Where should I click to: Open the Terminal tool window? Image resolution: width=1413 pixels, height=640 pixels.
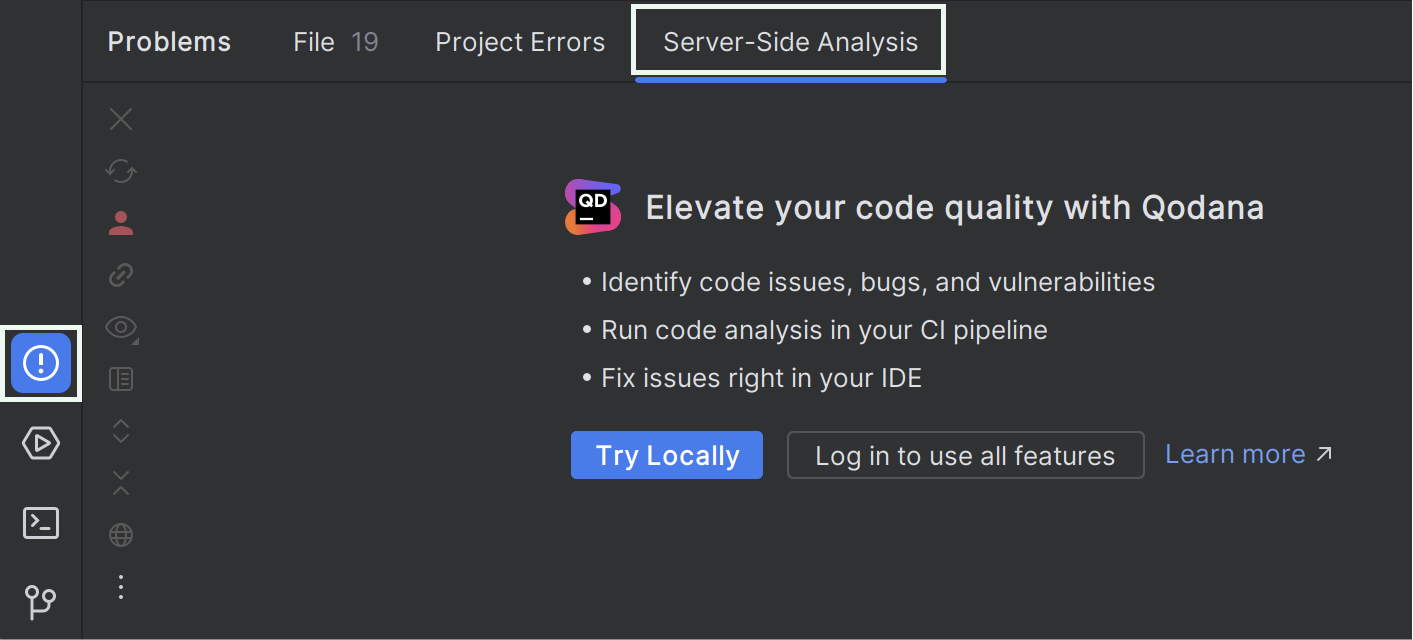point(40,523)
